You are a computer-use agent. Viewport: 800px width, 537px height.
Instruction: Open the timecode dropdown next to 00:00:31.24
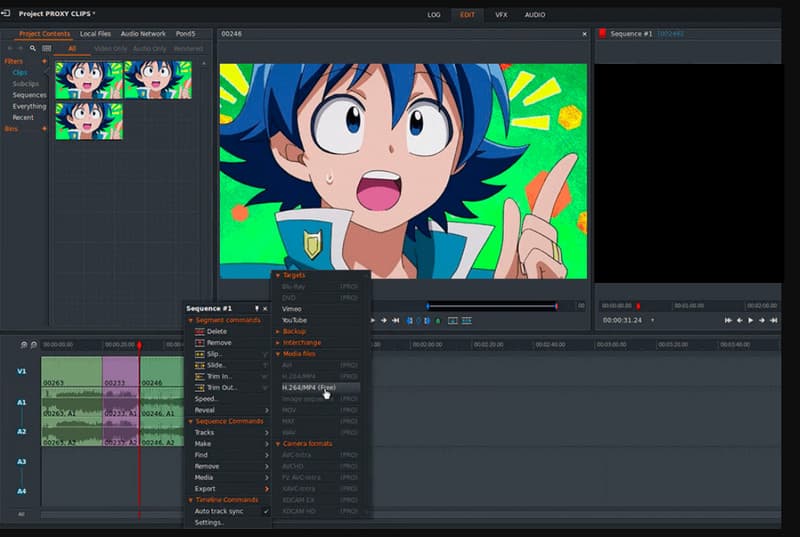click(653, 320)
